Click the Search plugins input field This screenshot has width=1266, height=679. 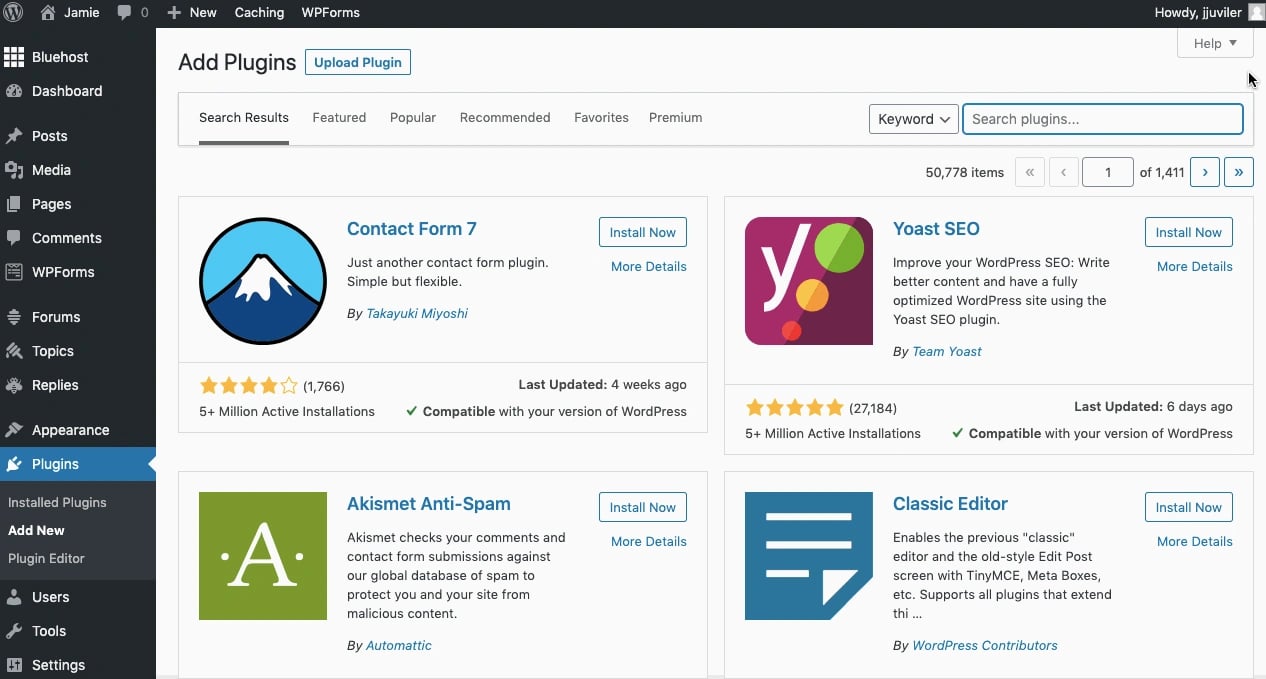[1102, 119]
